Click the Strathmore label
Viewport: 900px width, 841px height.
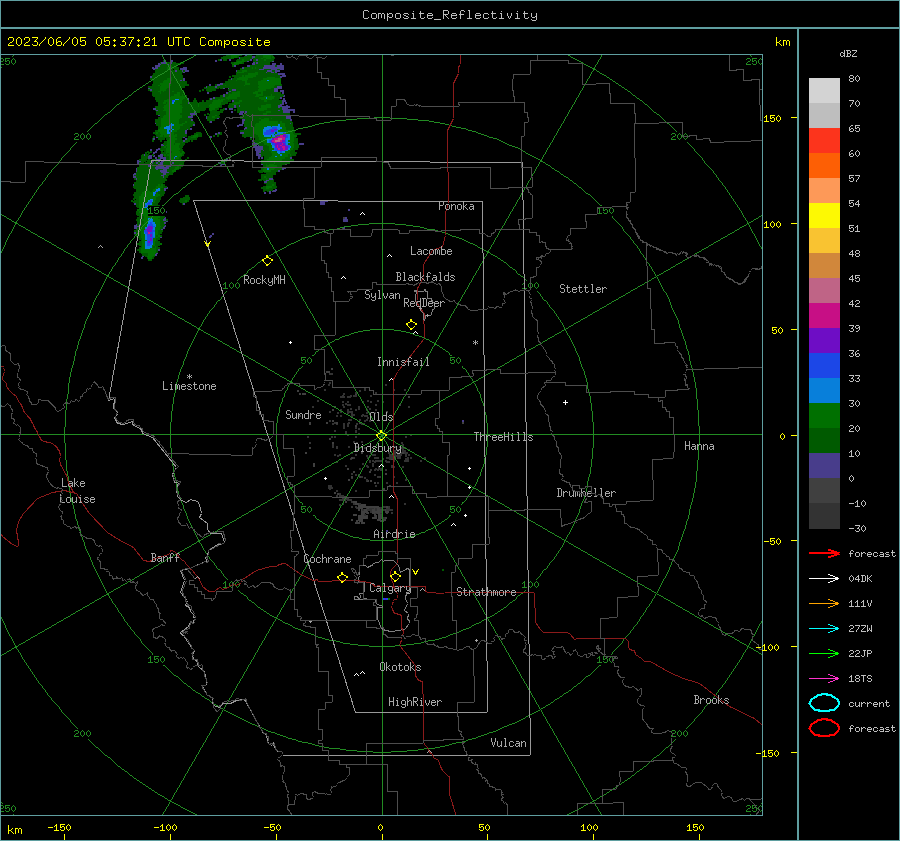486,592
